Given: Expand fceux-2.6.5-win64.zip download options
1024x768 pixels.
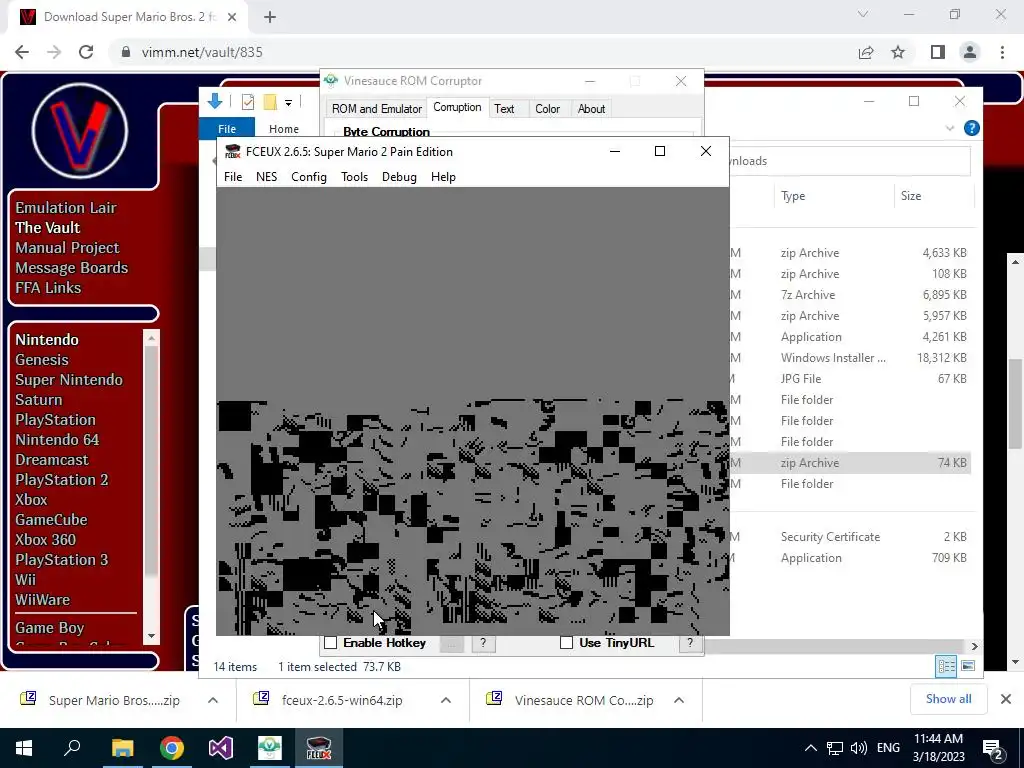Looking at the screenshot, I should point(446,700).
